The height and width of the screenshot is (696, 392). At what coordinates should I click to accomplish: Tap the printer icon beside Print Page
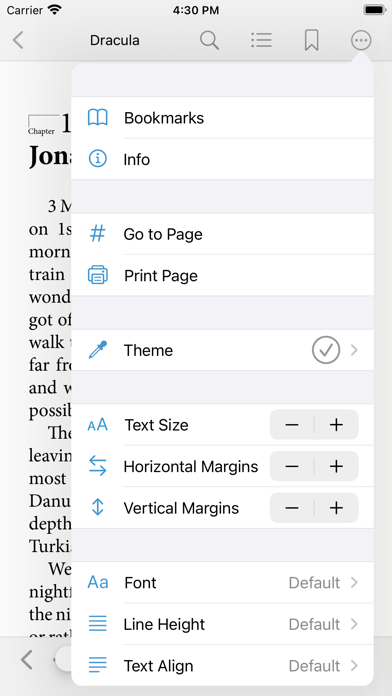(x=98, y=275)
